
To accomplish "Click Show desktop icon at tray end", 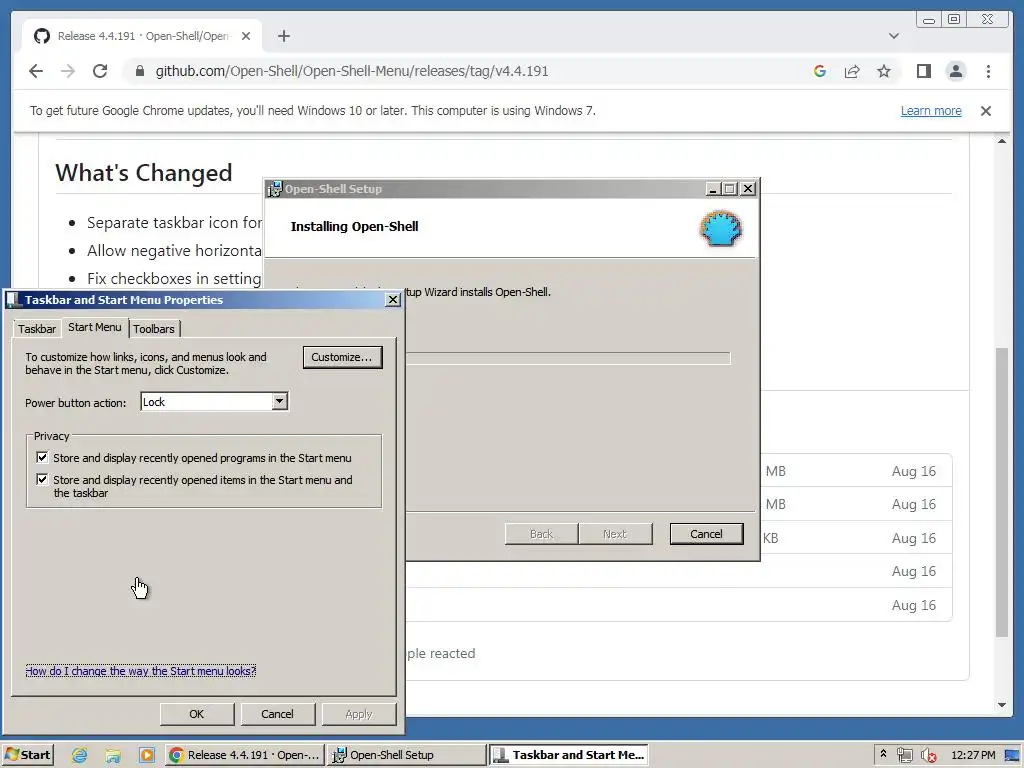I will (1012, 755).
